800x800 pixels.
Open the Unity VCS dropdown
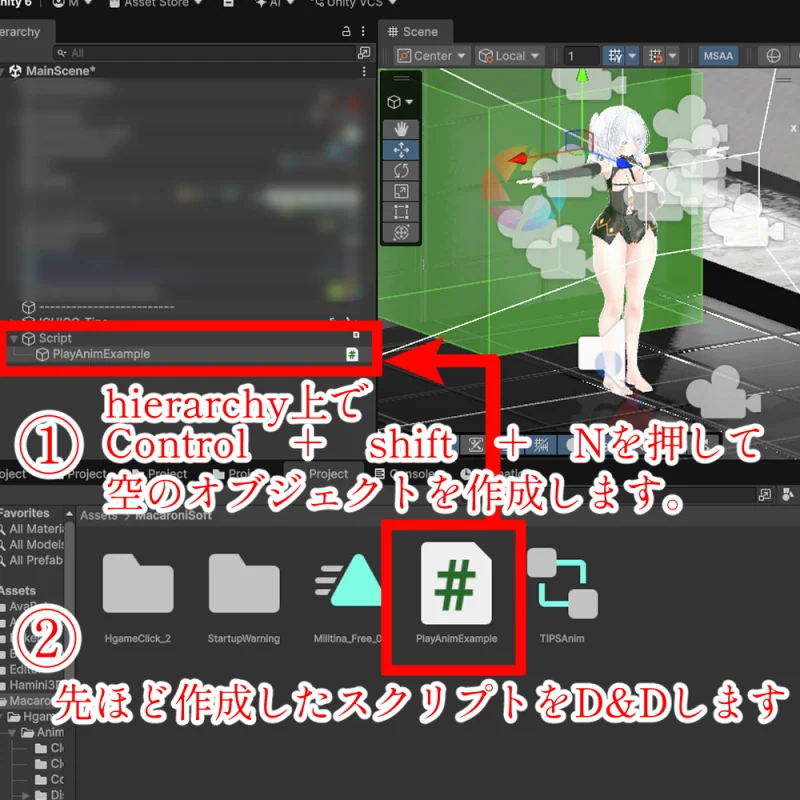click(355, 4)
